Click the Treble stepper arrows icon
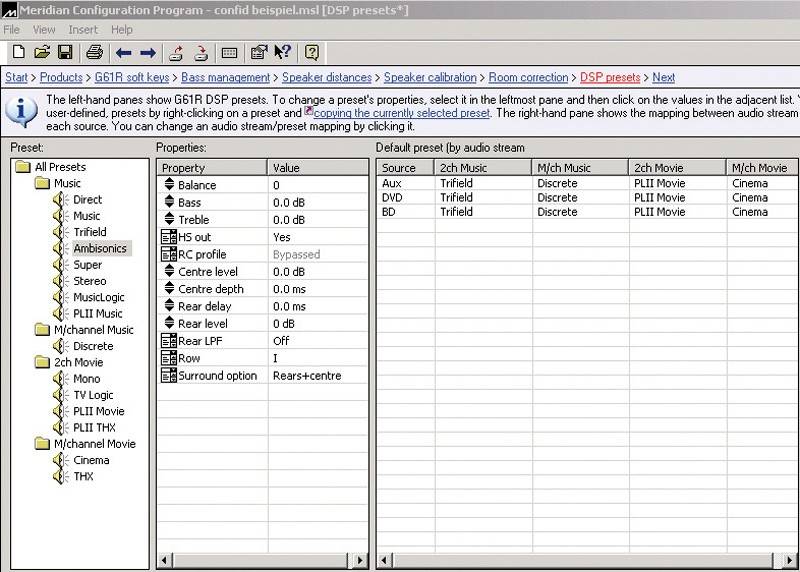Viewport: 800px width, 572px height. tap(169, 219)
